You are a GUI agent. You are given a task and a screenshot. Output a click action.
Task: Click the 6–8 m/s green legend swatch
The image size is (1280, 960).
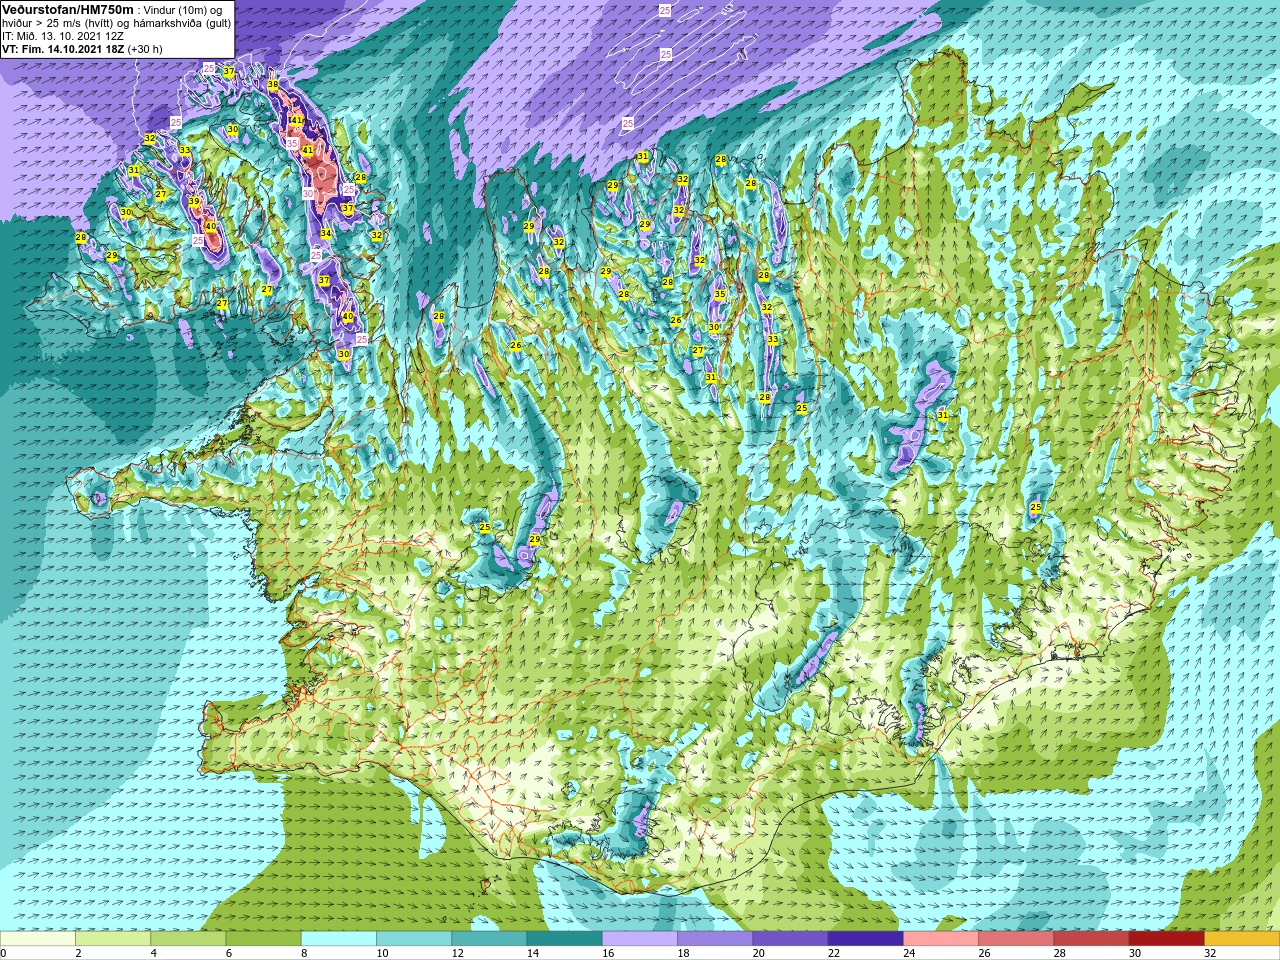(x=264, y=939)
